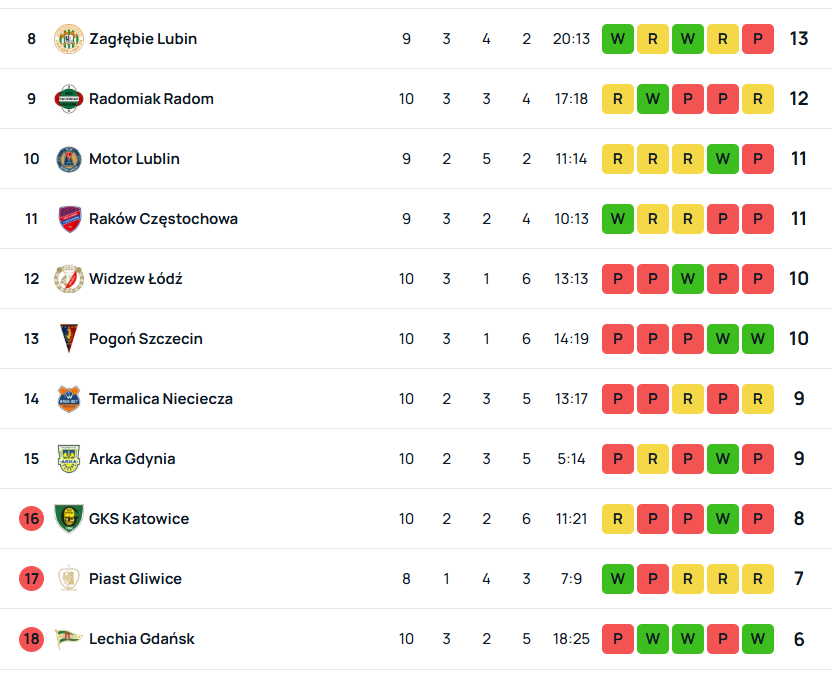Click Radomiak Radom's green W form badge
Image resolution: width=832 pixels, height=675 pixels.
[653, 99]
